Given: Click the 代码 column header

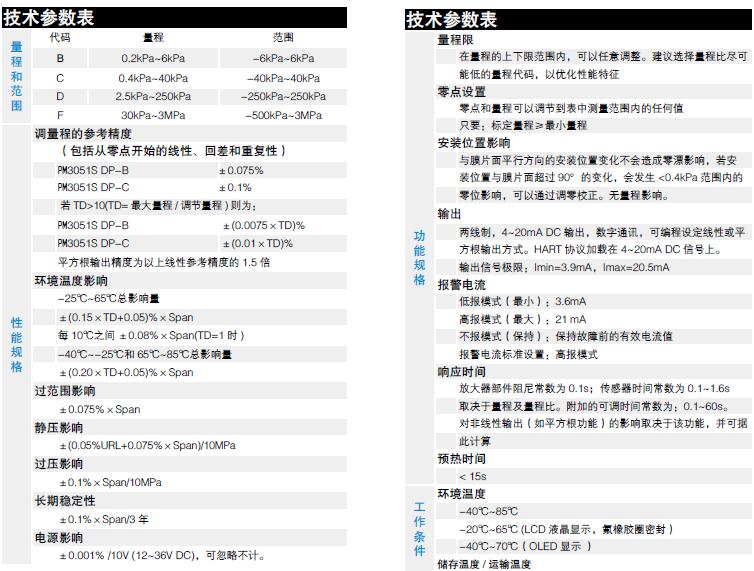Looking at the screenshot, I should 60,37.
